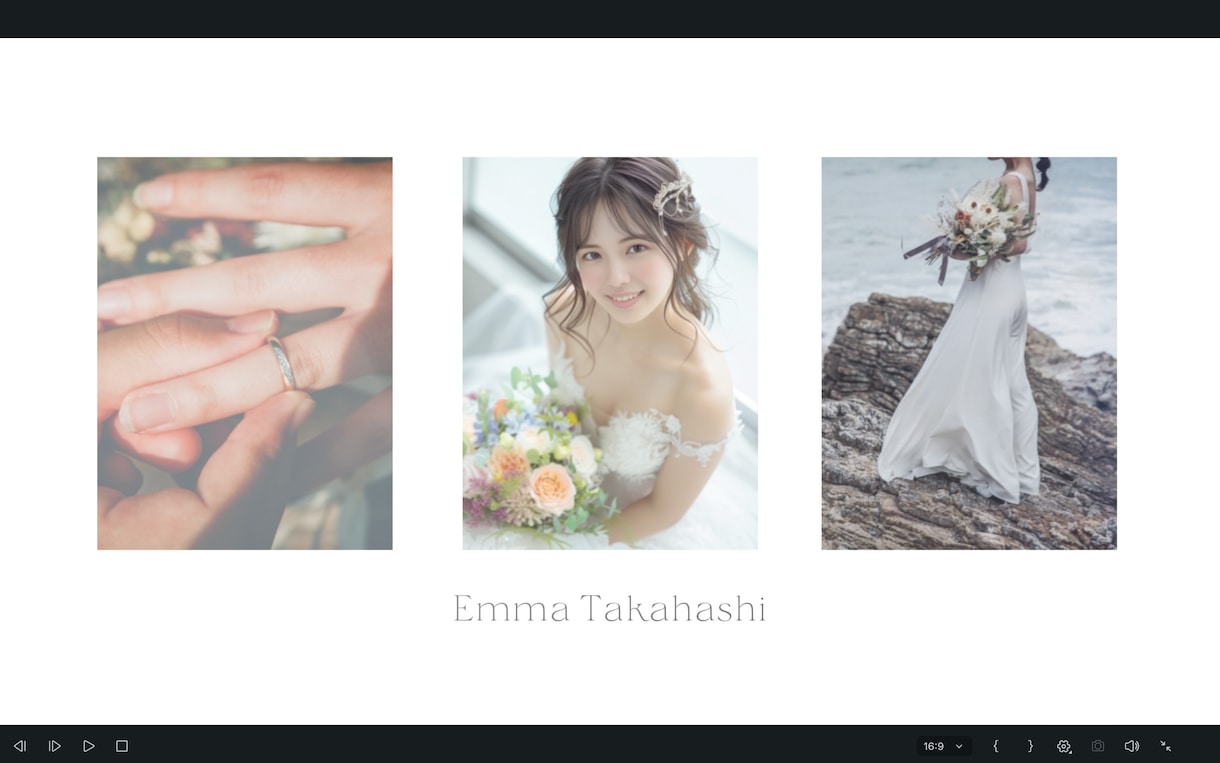Set the in point with left brace

[996, 746]
